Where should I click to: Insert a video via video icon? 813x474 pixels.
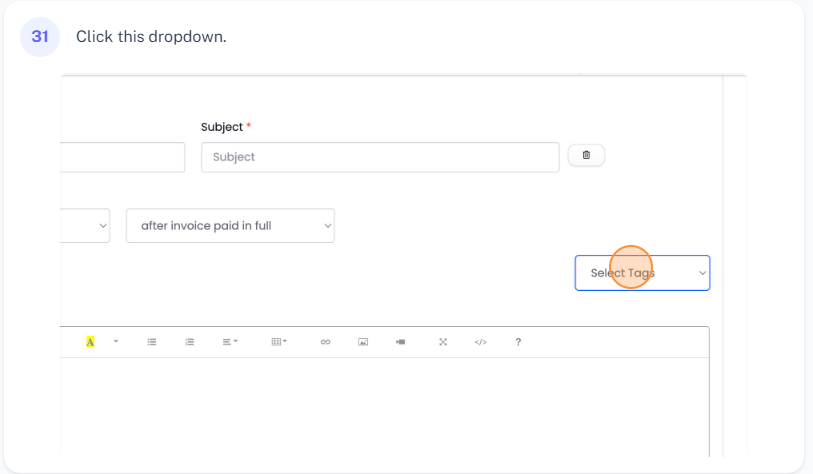point(400,342)
